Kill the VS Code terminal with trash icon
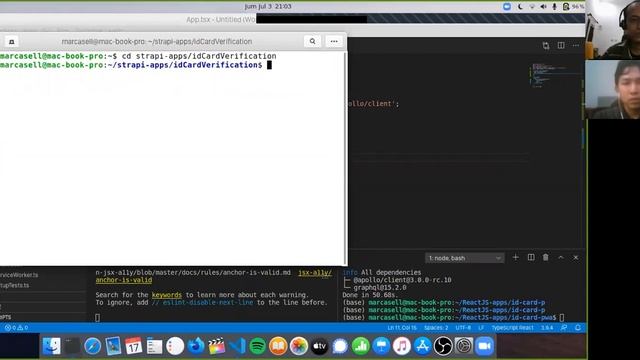Image resolution: width=640 pixels, height=360 pixels. coord(546,258)
